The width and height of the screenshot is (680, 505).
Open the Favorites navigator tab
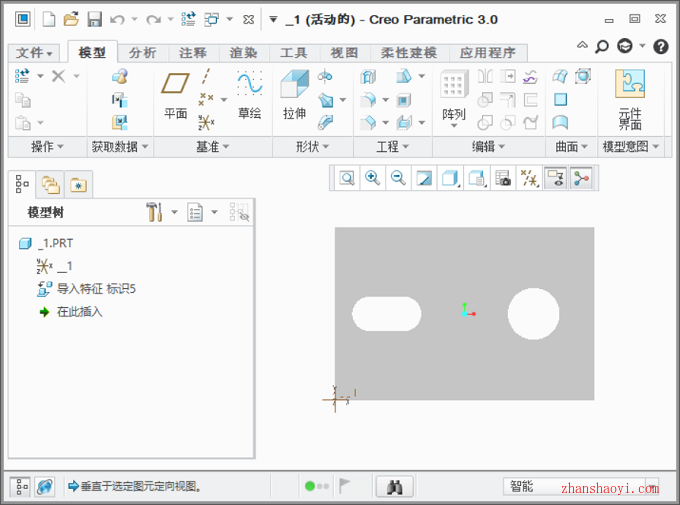pos(78,185)
